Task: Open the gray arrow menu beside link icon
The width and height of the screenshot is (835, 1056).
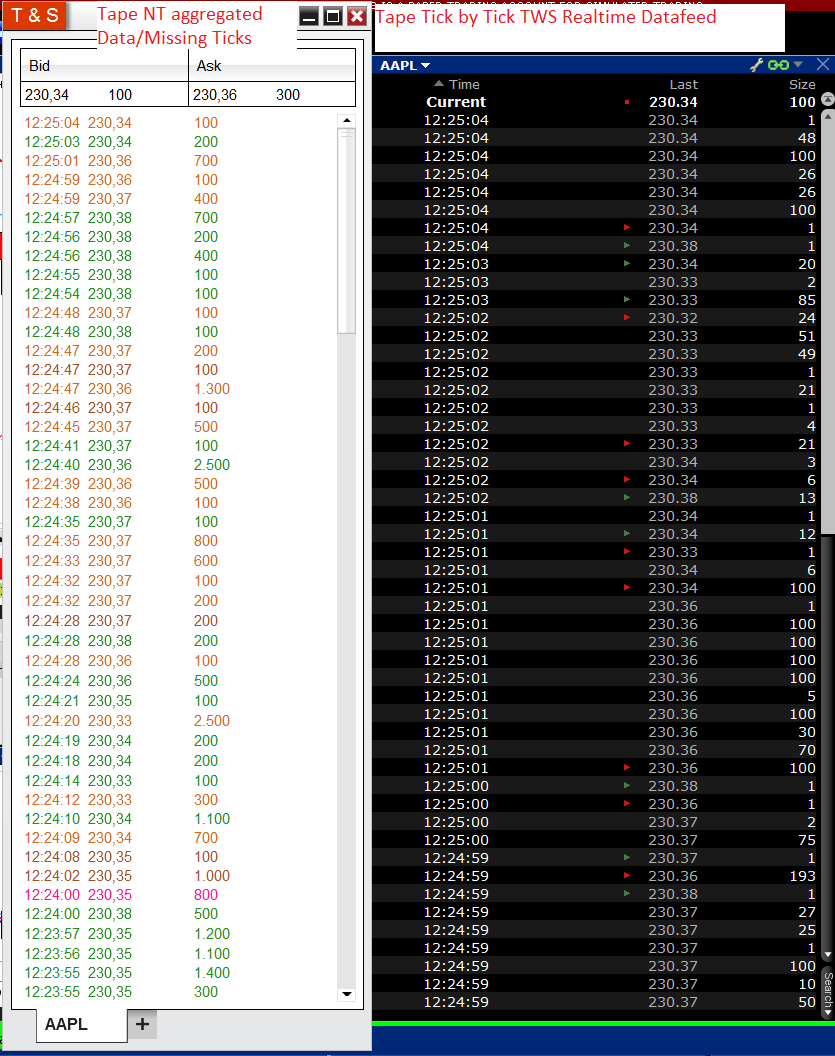Action: (x=798, y=64)
